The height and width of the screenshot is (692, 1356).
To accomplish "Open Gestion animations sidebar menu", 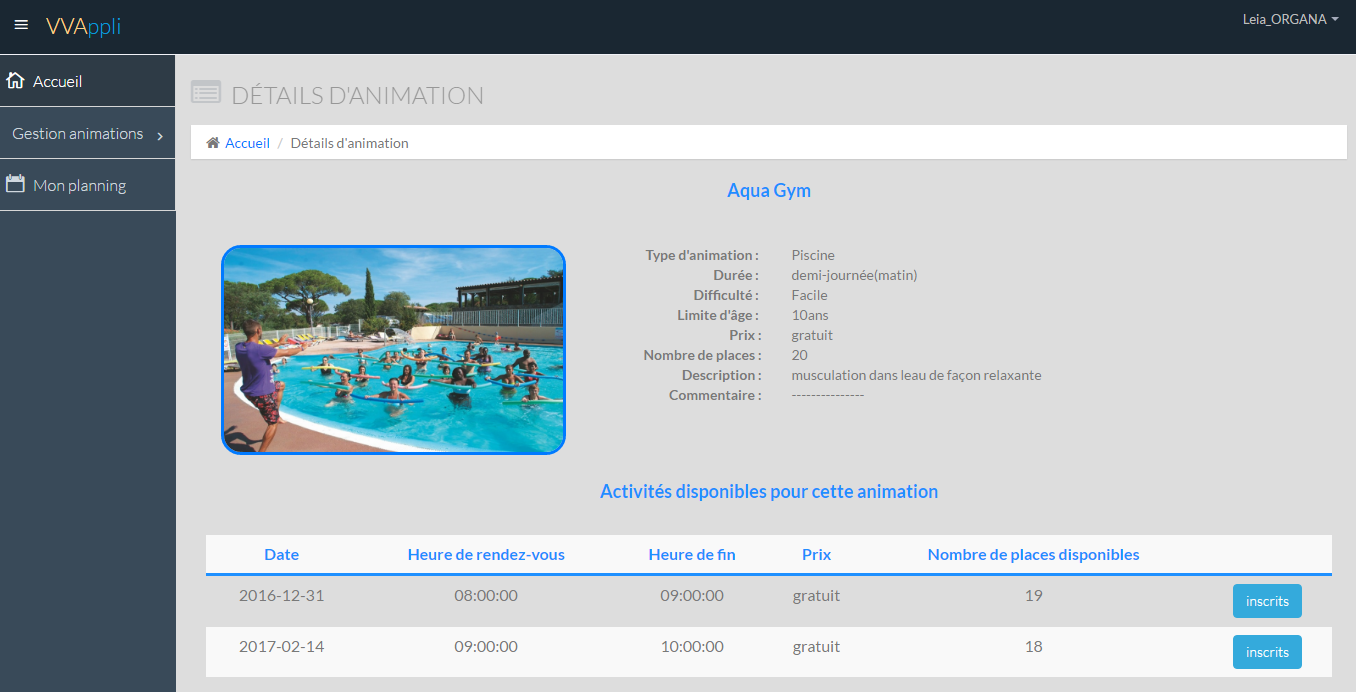I will (x=78, y=134).
